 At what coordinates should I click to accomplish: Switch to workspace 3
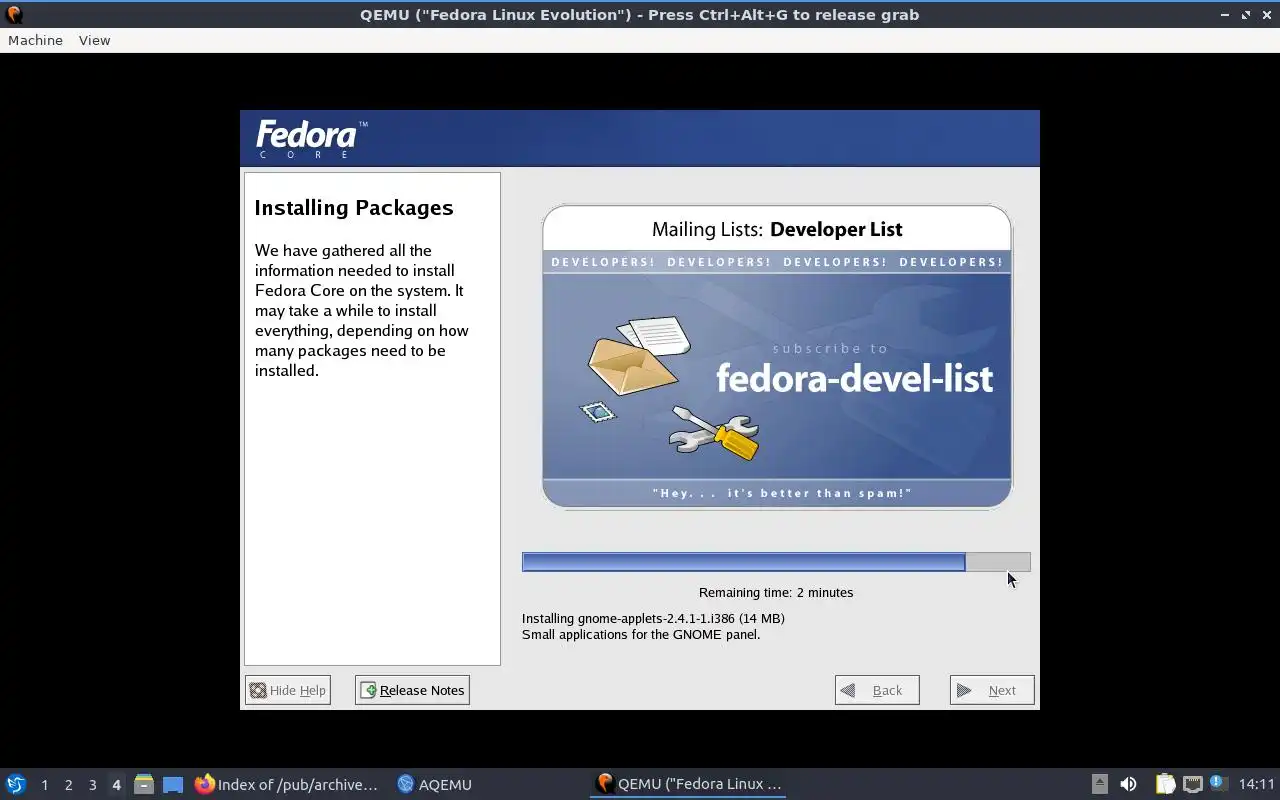point(92,785)
